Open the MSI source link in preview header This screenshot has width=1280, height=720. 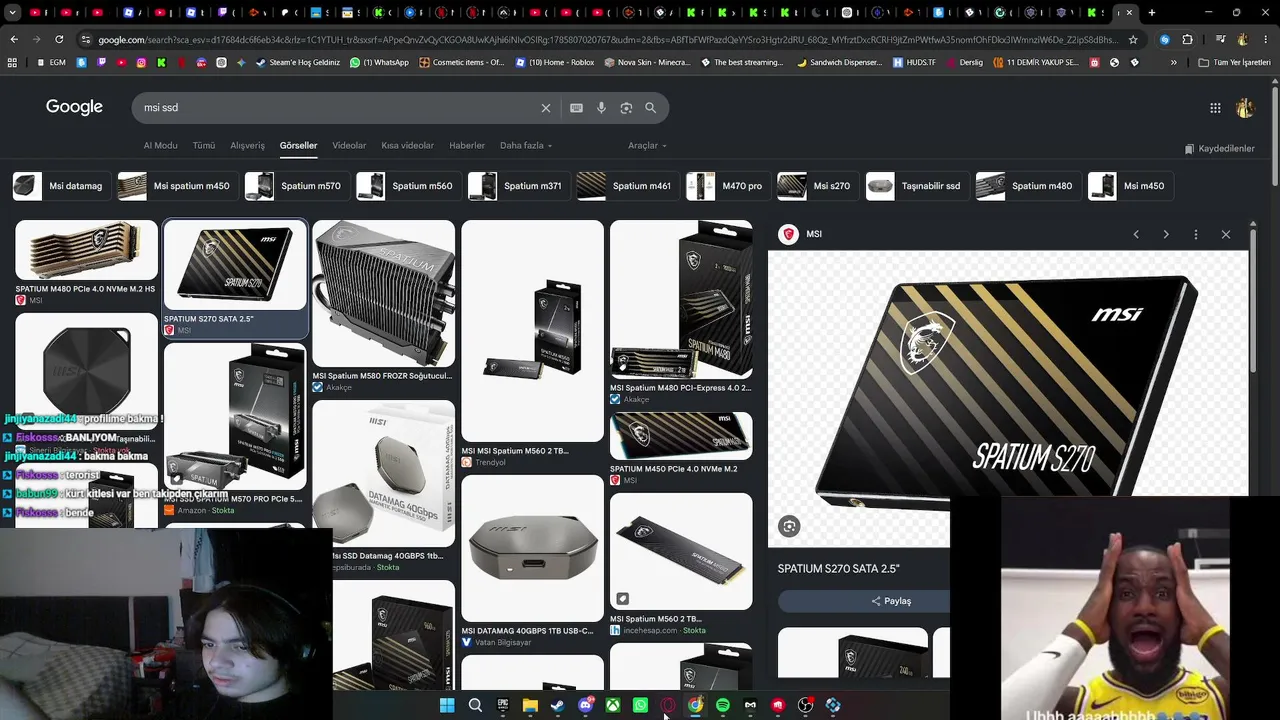801,234
